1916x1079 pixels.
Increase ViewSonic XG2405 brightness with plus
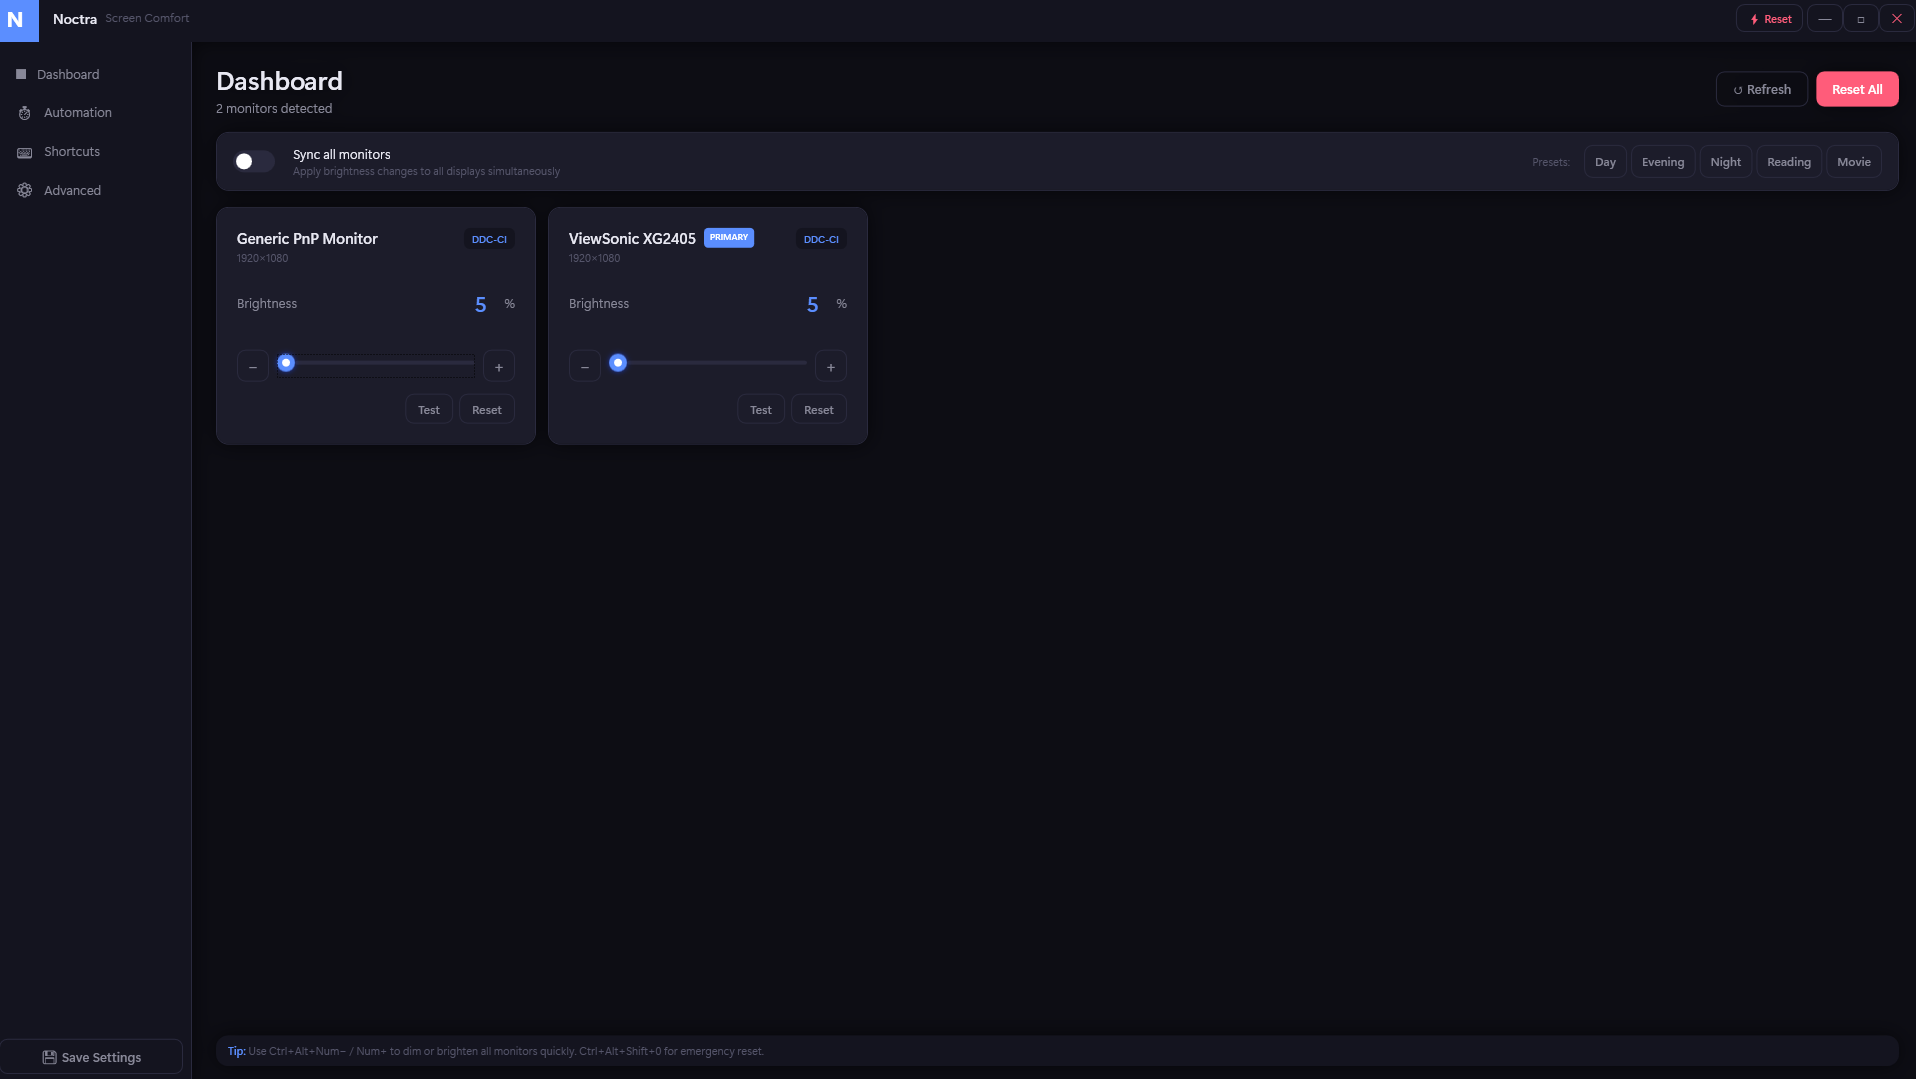[x=830, y=367]
